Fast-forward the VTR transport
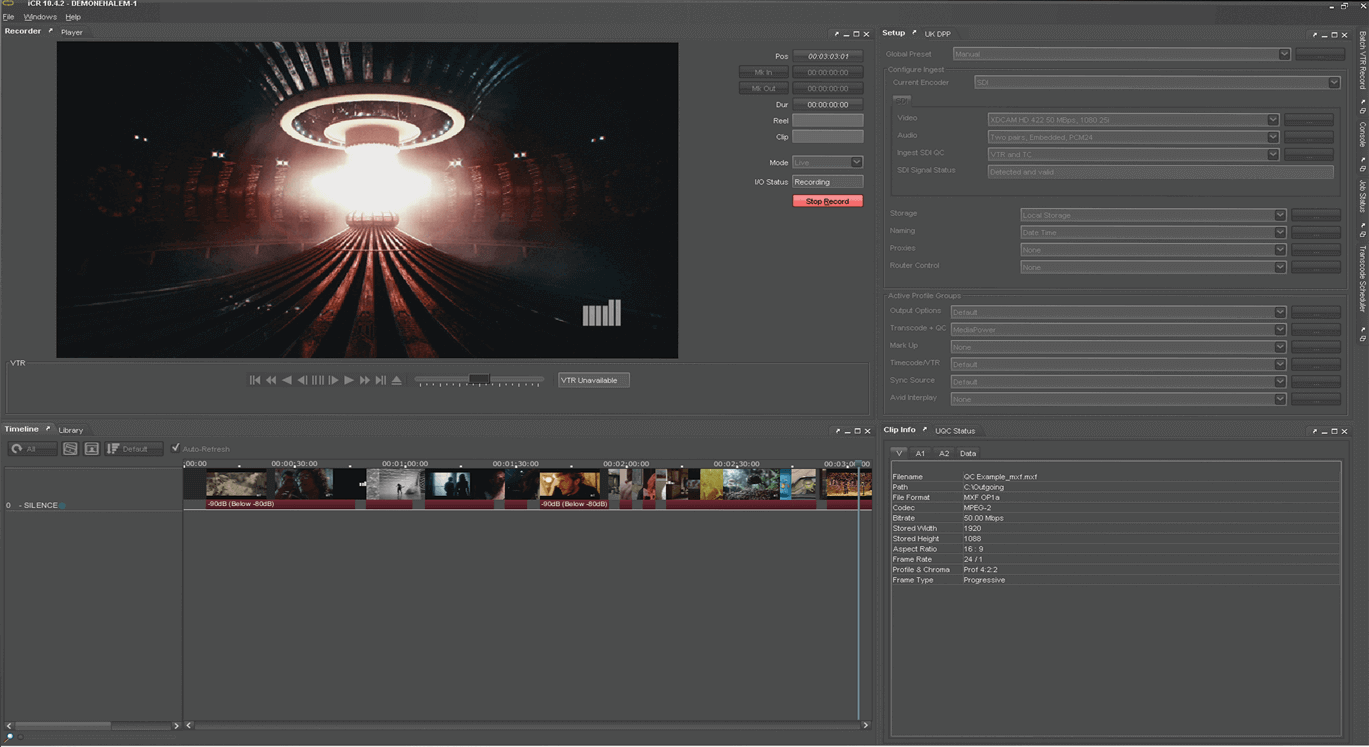Image resolution: width=1369 pixels, height=747 pixels. [x=365, y=380]
